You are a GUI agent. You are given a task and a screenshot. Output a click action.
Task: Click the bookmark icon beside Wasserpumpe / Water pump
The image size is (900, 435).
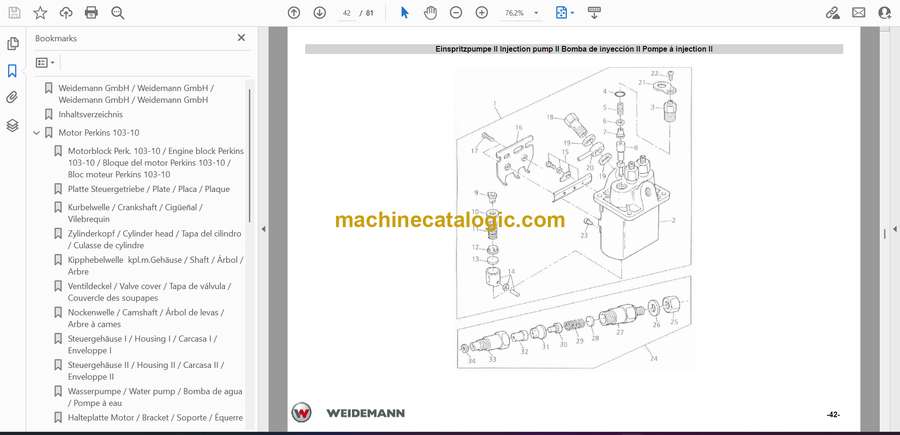(58, 391)
